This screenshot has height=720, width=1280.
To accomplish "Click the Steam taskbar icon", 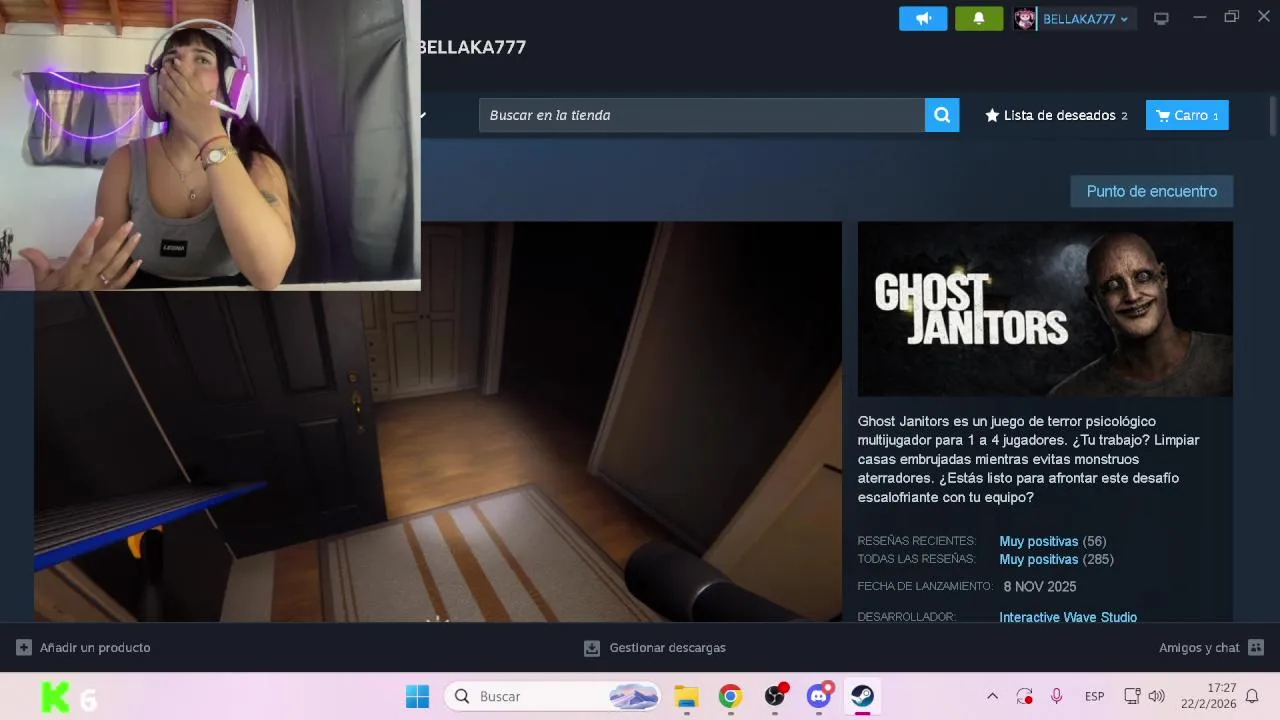I will [x=862, y=696].
